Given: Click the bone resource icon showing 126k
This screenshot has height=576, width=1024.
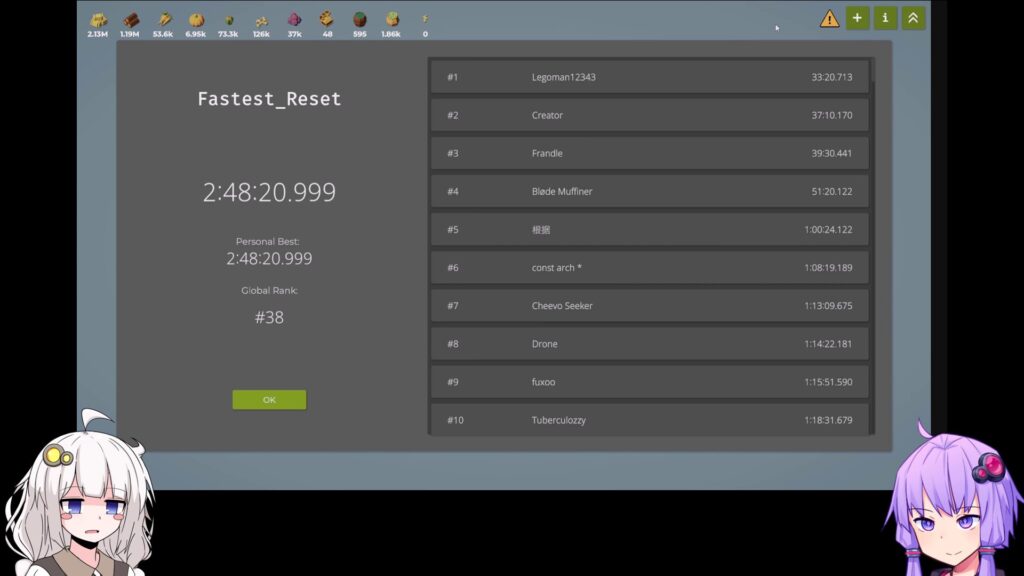Looking at the screenshot, I should pos(261,20).
